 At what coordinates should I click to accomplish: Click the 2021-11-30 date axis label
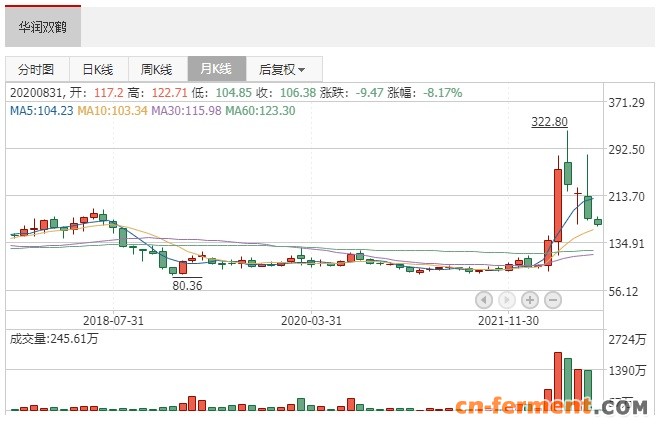pyautogui.click(x=507, y=321)
